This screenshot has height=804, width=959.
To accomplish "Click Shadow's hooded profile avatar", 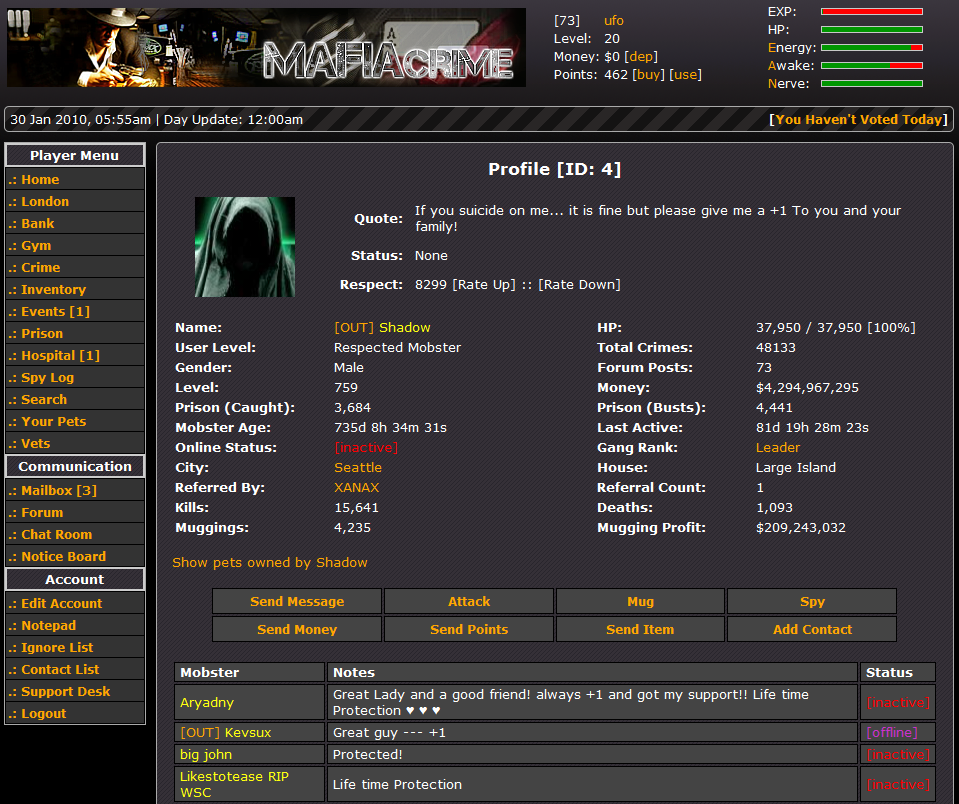I will tap(244, 247).
